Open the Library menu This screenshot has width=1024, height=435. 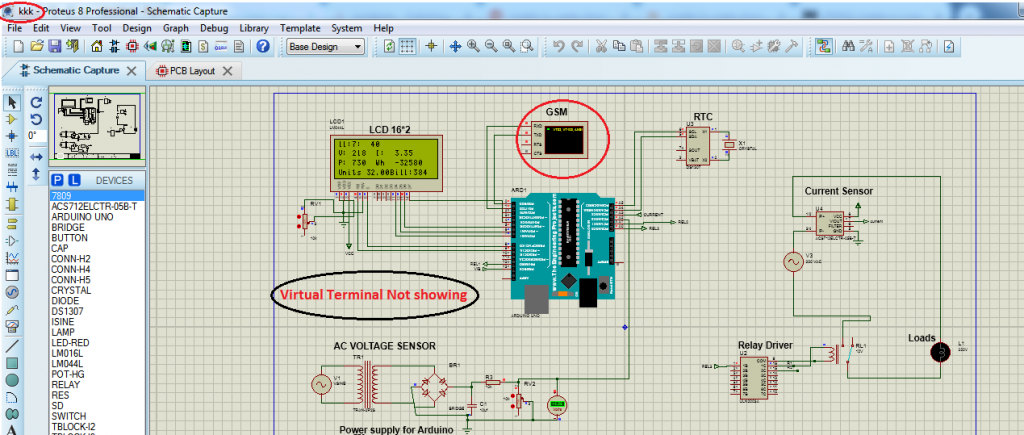pos(254,28)
